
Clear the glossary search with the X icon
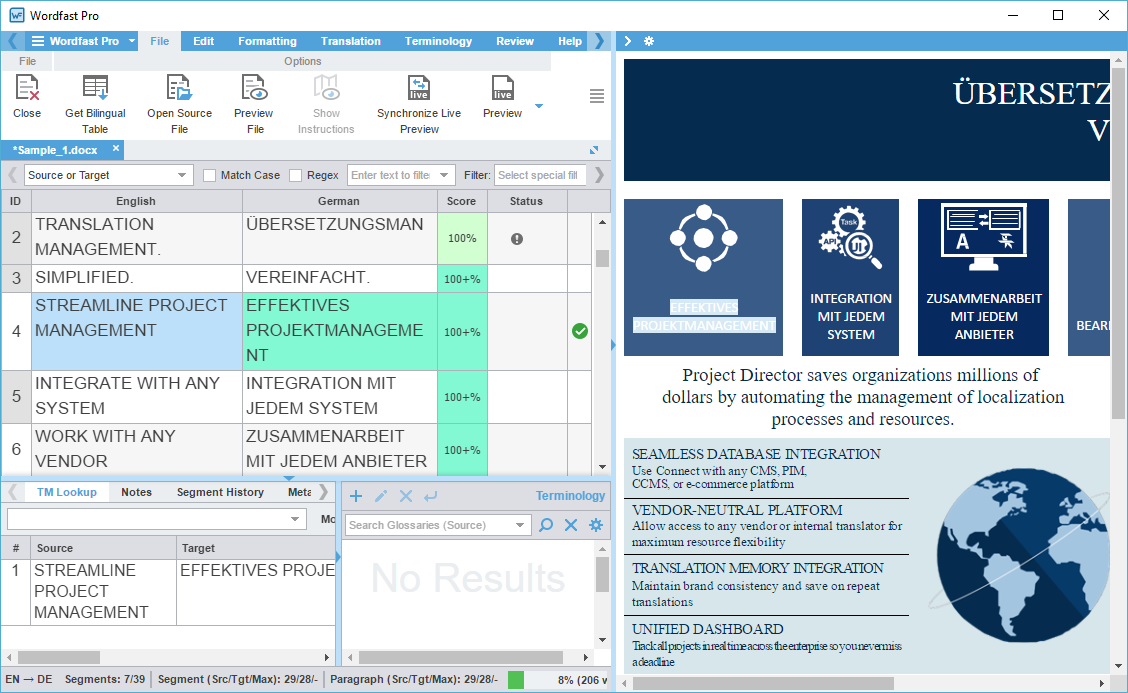pyautogui.click(x=571, y=525)
